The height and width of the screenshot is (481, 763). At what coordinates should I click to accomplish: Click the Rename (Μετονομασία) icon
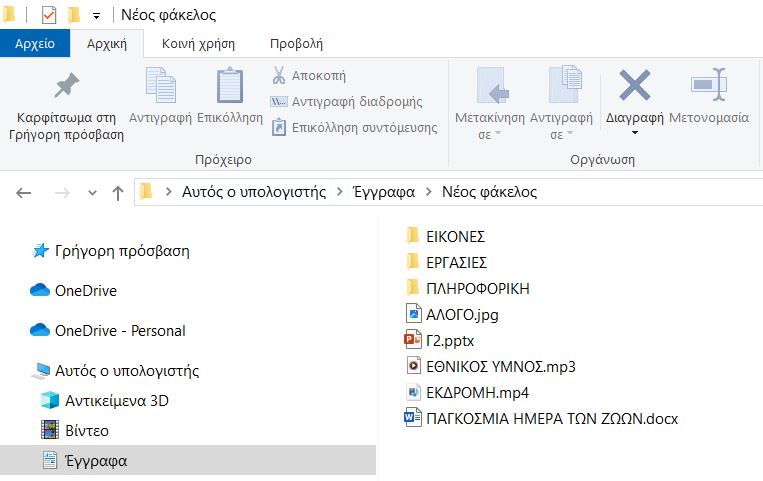click(x=708, y=87)
